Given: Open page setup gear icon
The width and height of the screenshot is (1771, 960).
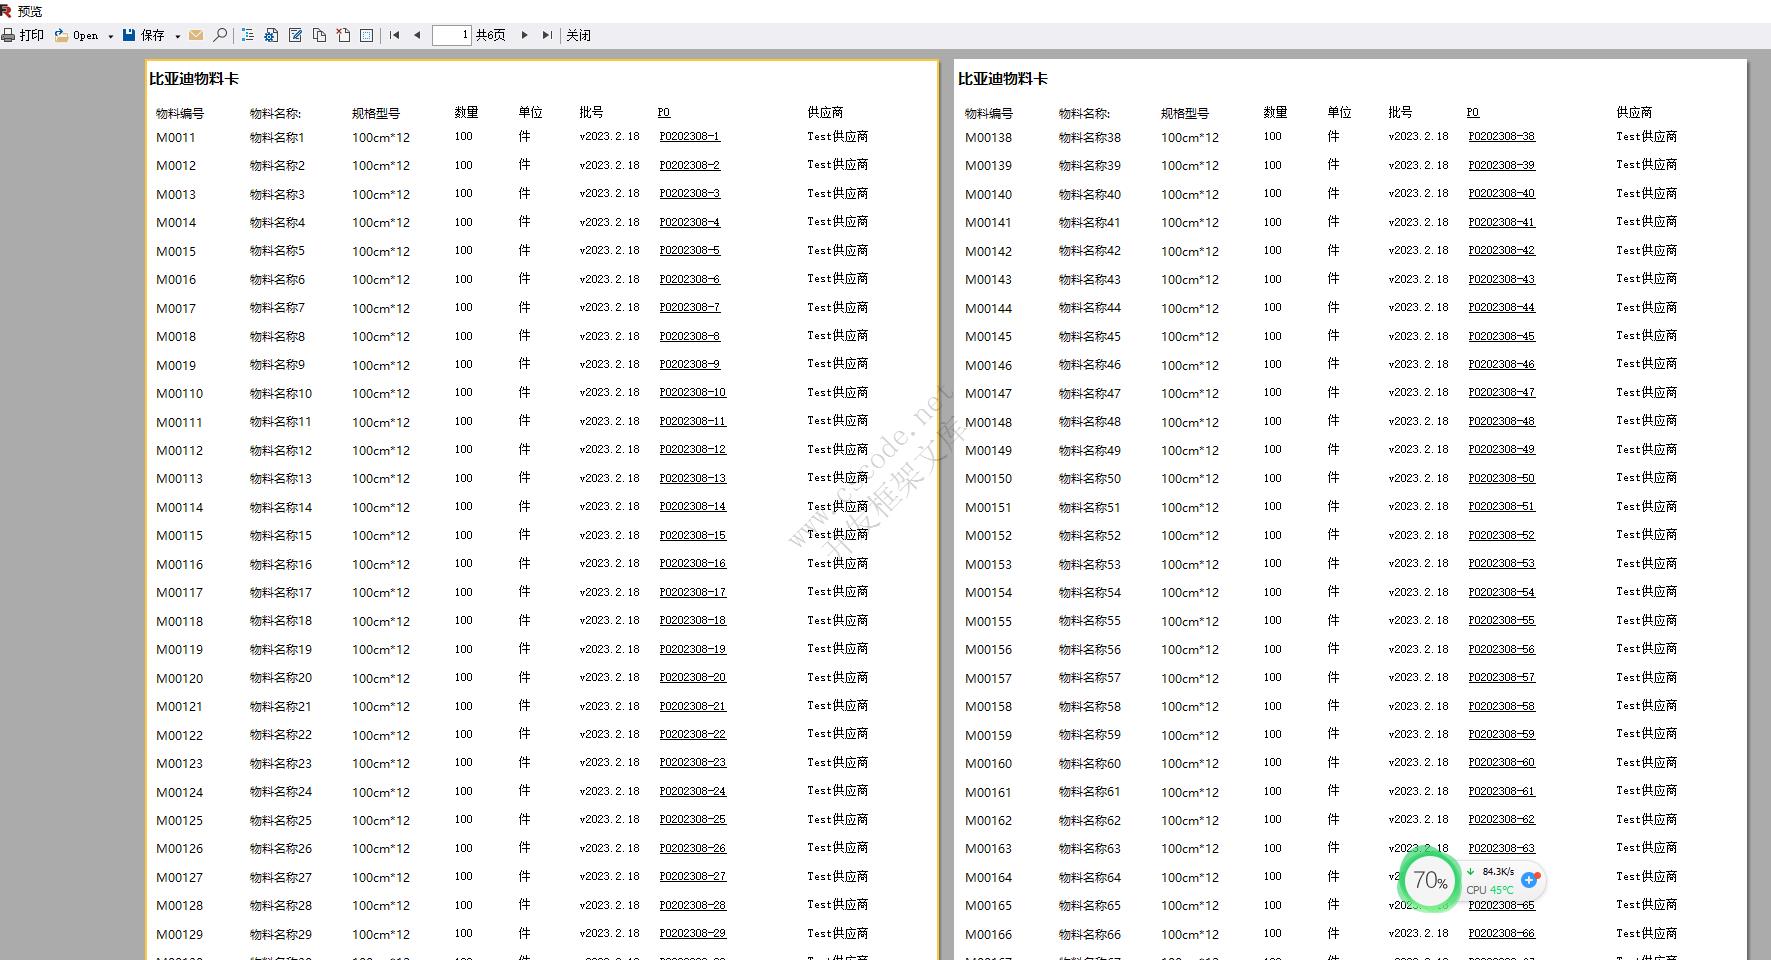Looking at the screenshot, I should 271,35.
